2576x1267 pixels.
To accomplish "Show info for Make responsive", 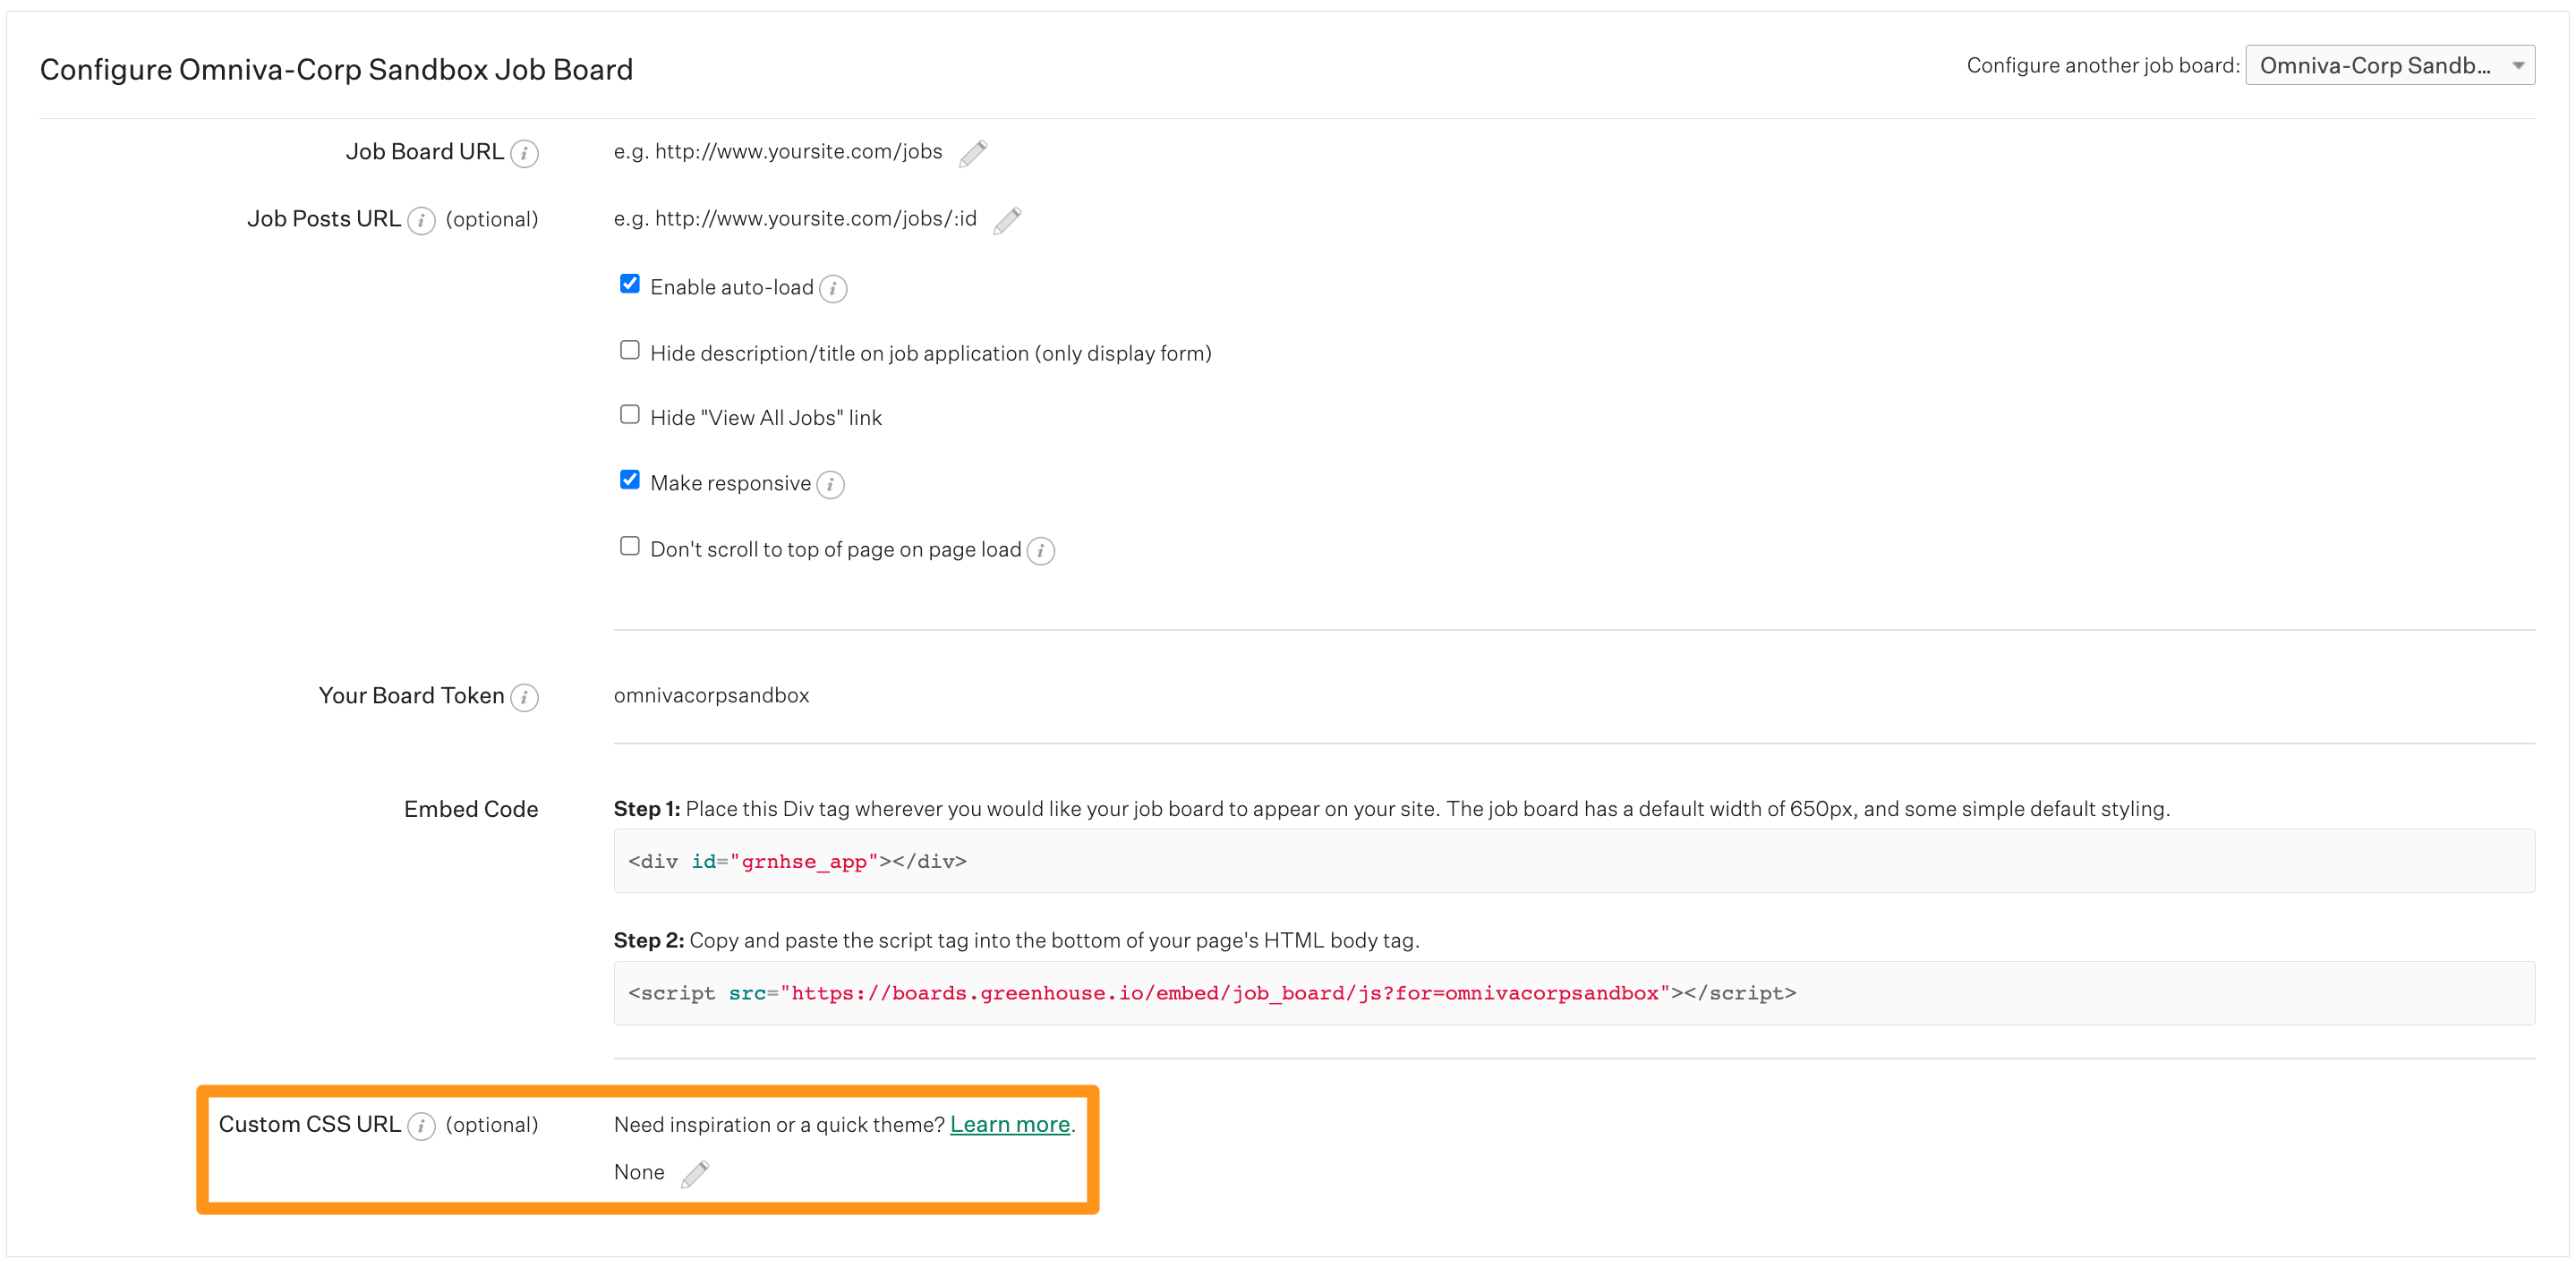I will pos(830,484).
